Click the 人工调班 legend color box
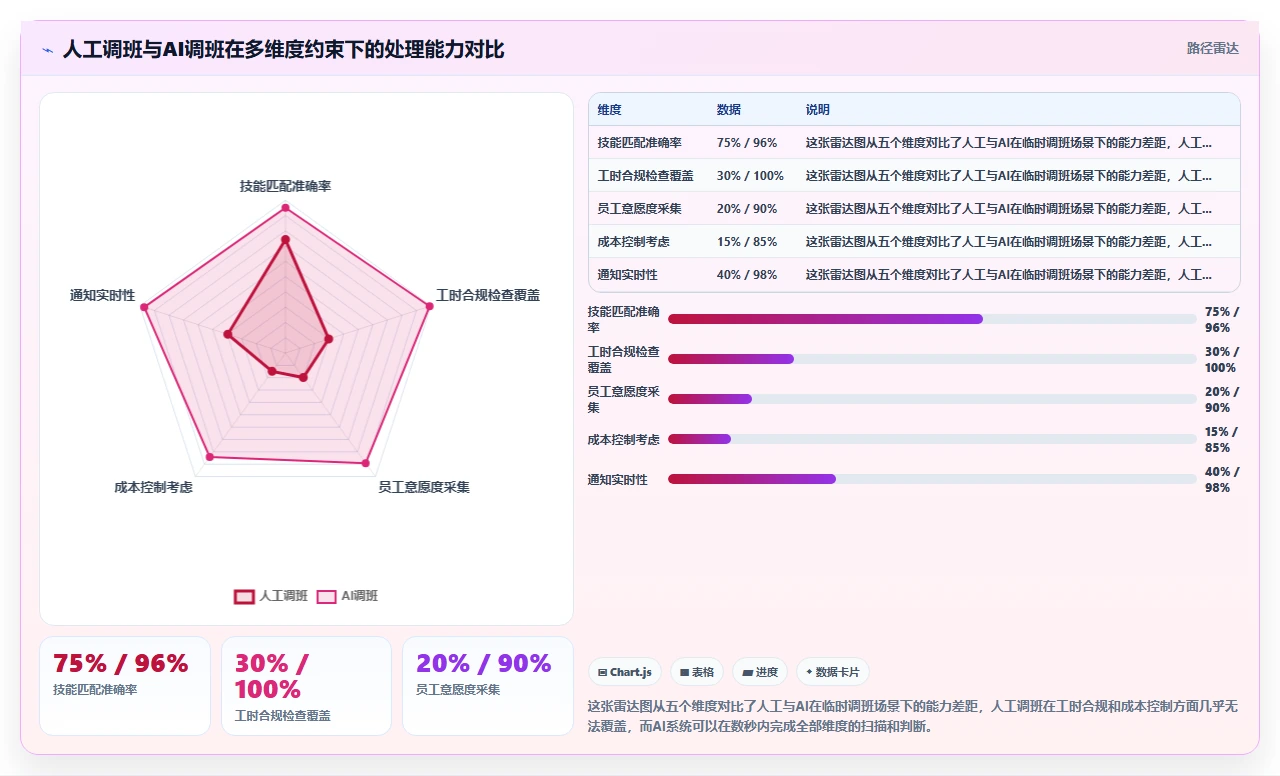 tap(244, 596)
